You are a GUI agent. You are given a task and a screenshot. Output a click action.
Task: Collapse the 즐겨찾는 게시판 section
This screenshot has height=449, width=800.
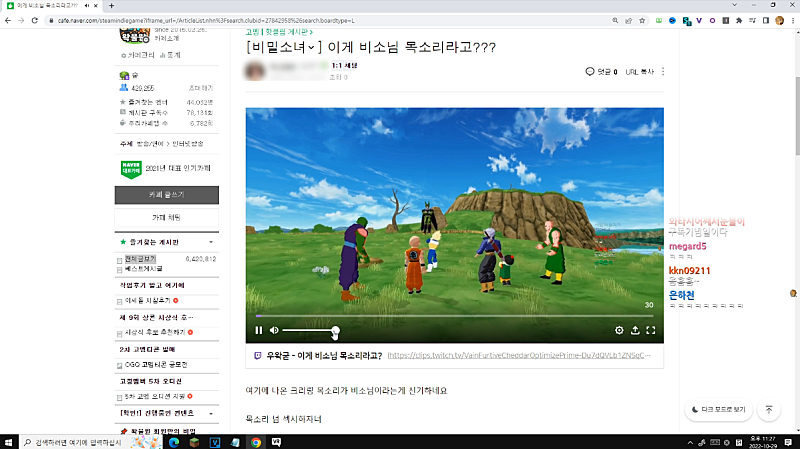point(210,243)
